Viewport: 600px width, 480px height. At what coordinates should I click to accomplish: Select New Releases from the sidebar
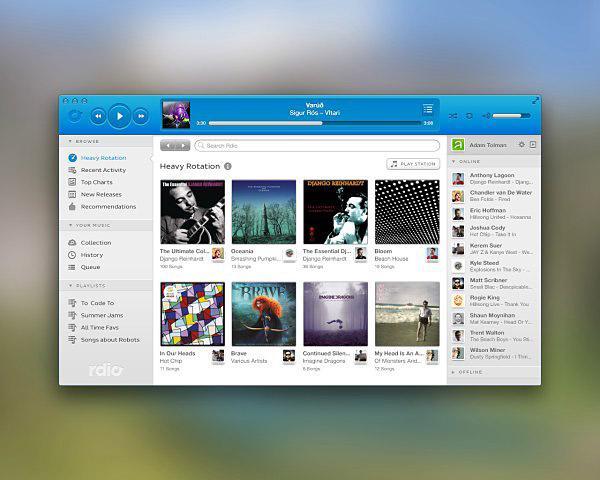coord(100,194)
